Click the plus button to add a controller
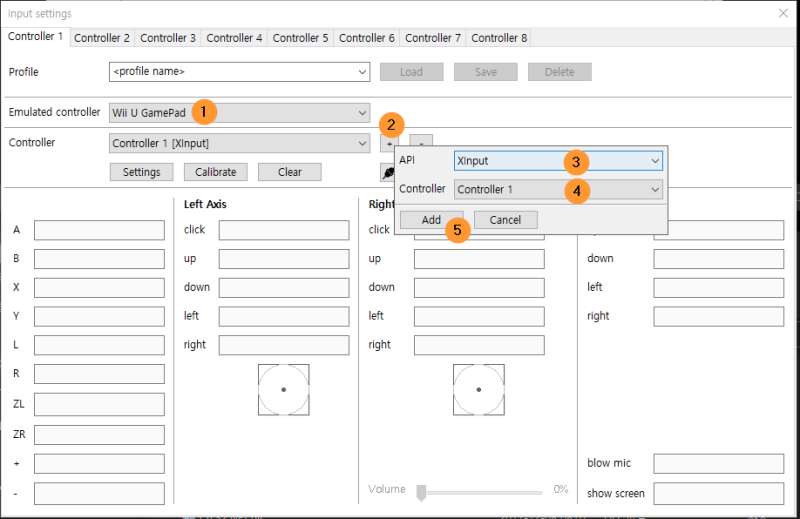The image size is (800, 519). [x=389, y=143]
